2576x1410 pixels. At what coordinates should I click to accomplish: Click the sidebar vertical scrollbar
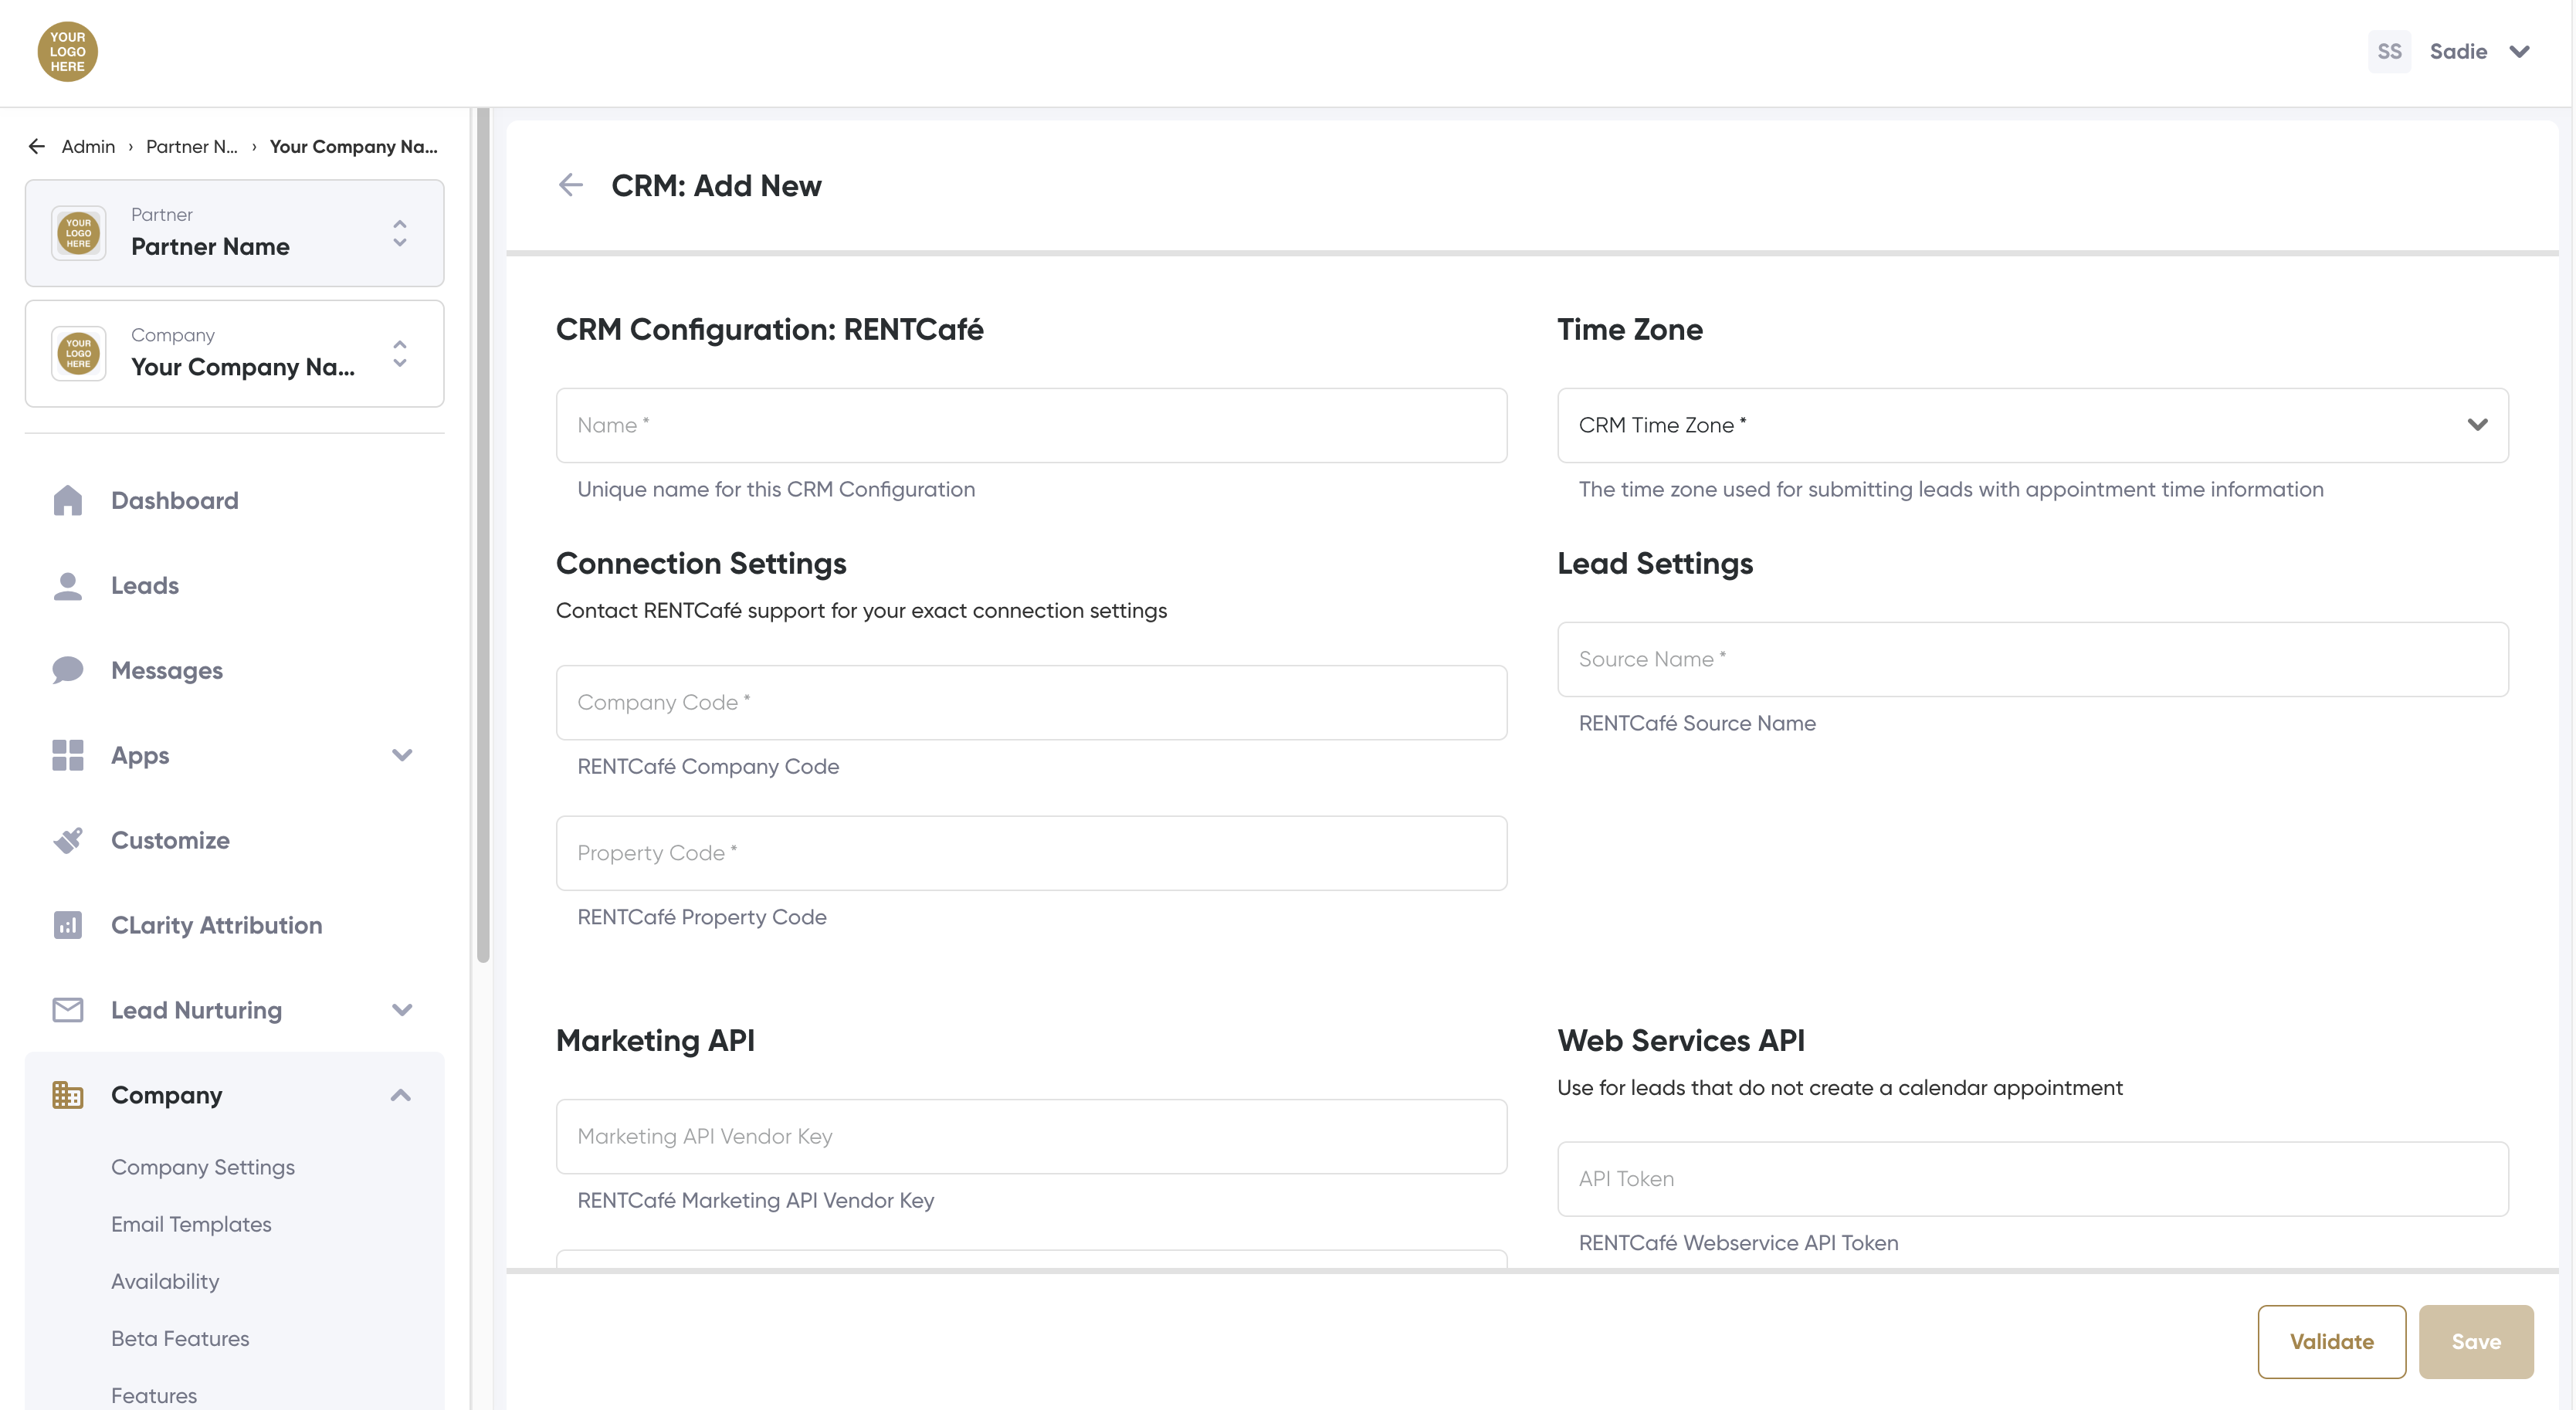[x=483, y=535]
